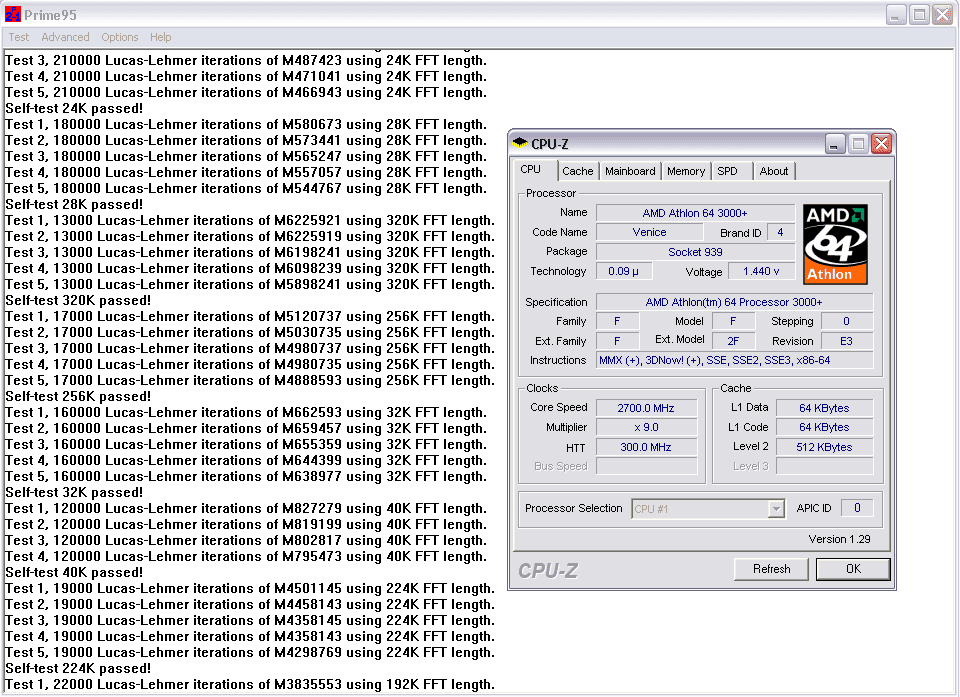This screenshot has width=960, height=697.
Task: Minimize the CPU-Z window
Action: coord(834,144)
